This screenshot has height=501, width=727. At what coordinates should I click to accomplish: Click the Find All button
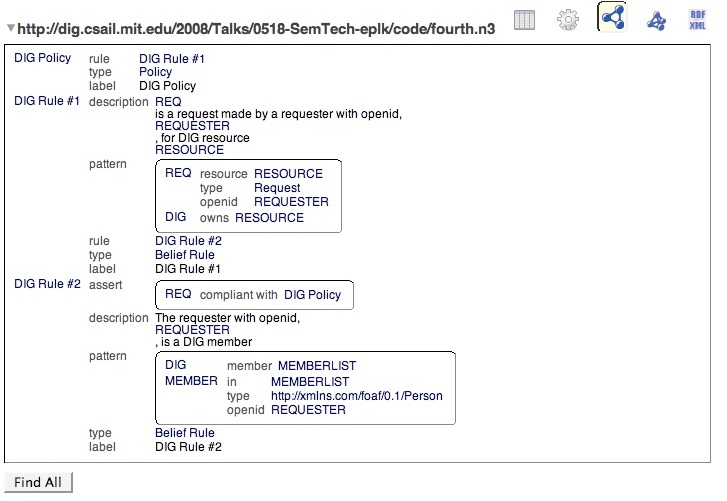(38, 482)
